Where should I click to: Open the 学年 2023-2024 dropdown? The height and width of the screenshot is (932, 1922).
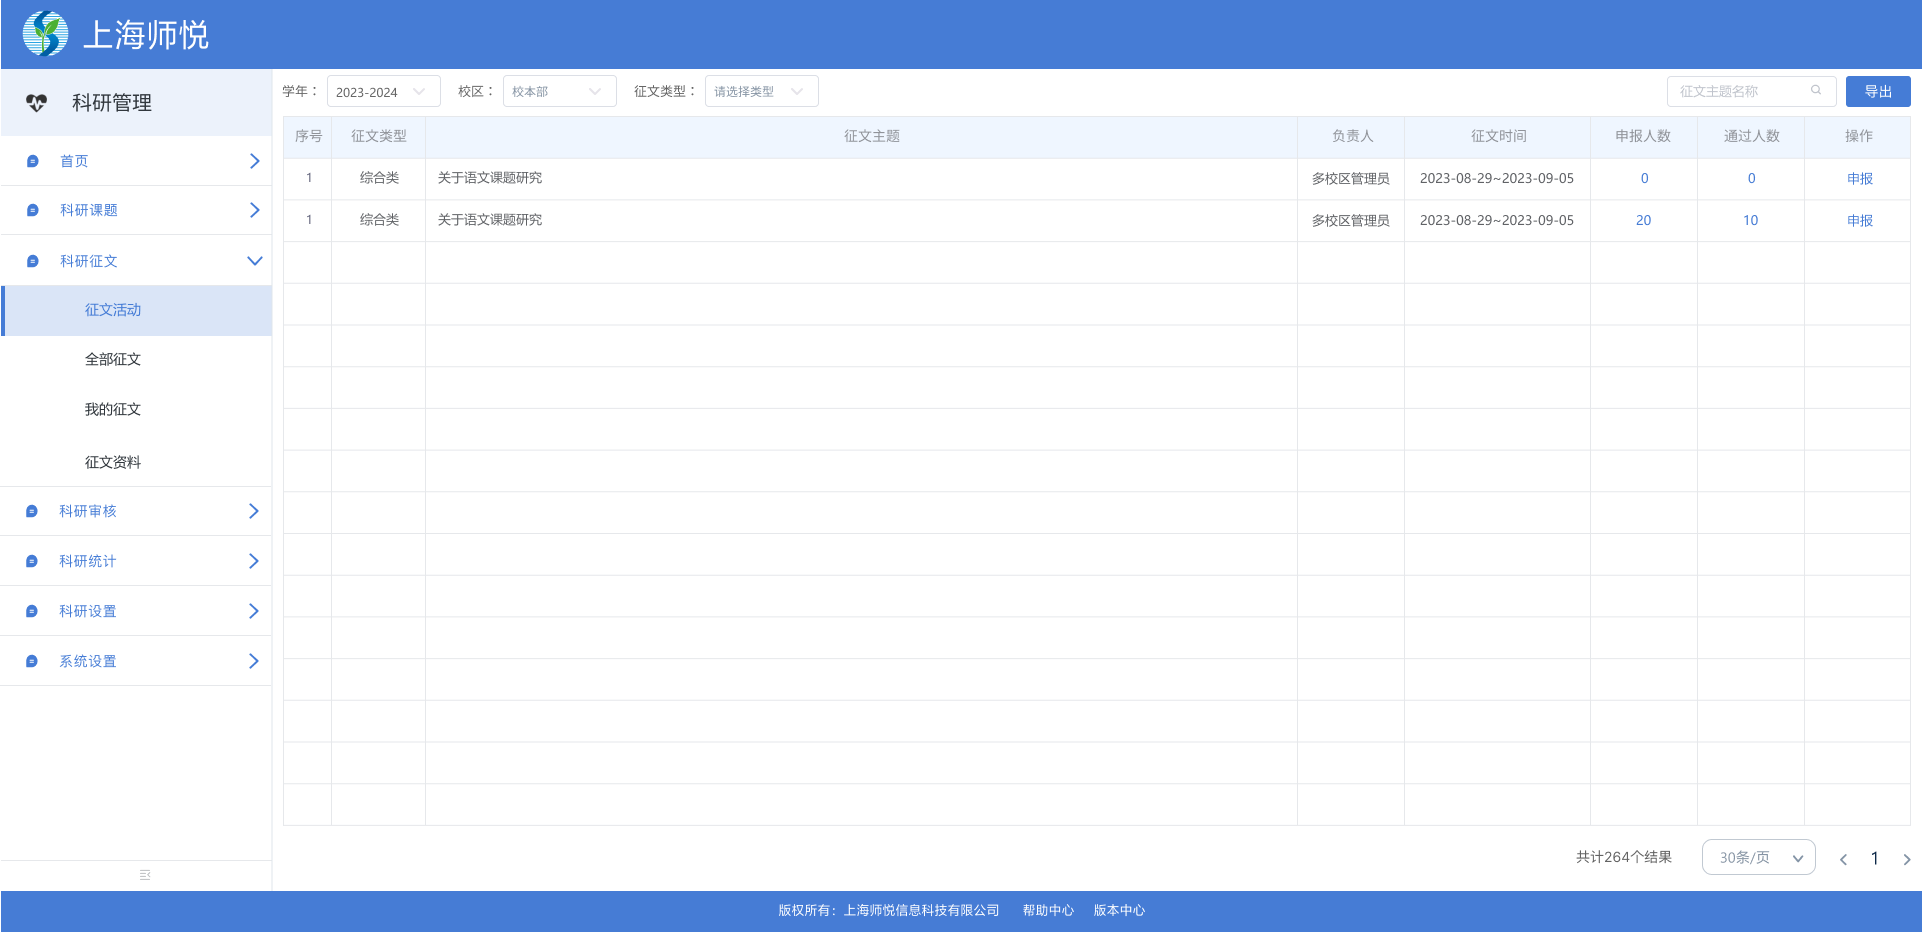(383, 92)
